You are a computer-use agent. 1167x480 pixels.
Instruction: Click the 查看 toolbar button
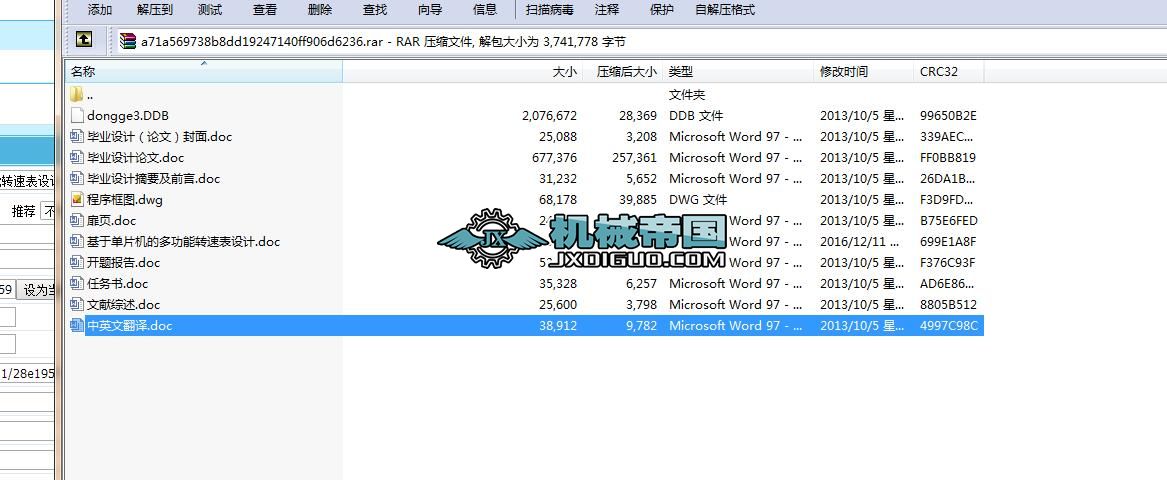pyautogui.click(x=265, y=10)
